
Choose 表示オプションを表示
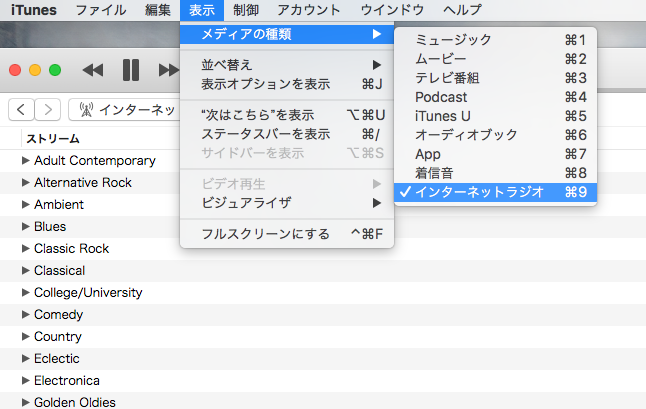click(x=287, y=84)
